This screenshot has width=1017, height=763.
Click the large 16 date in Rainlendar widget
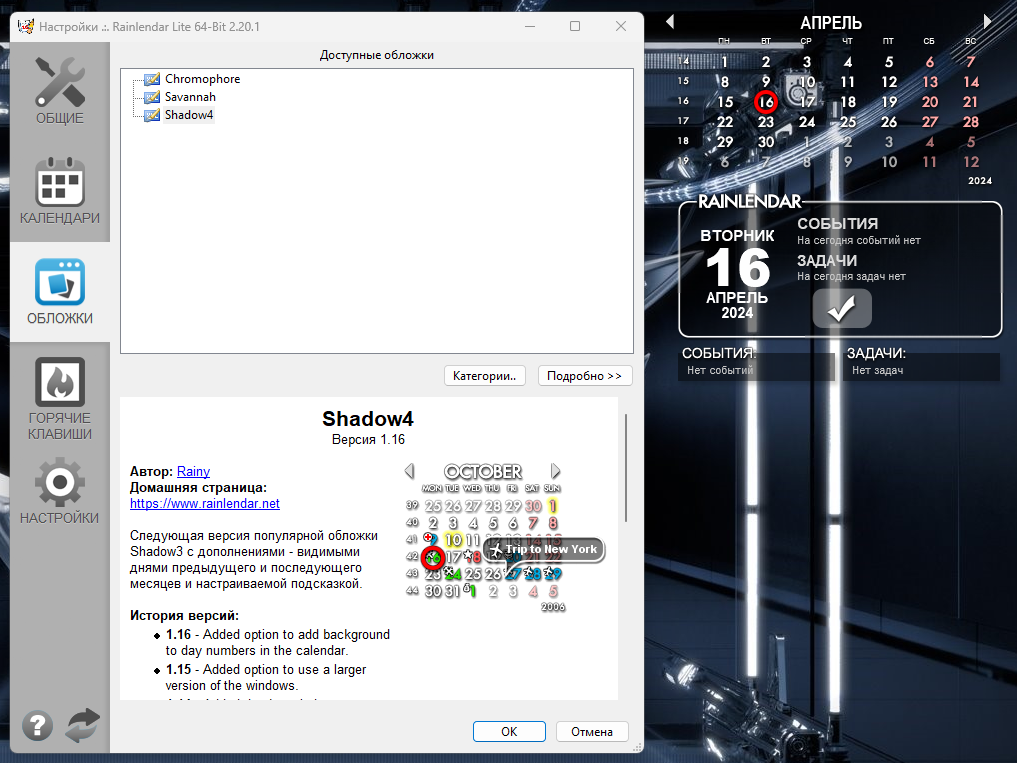click(737, 268)
